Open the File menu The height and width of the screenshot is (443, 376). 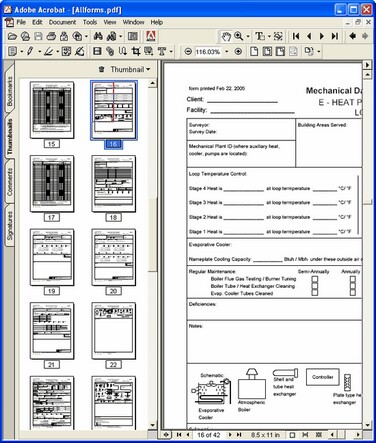tap(21, 22)
